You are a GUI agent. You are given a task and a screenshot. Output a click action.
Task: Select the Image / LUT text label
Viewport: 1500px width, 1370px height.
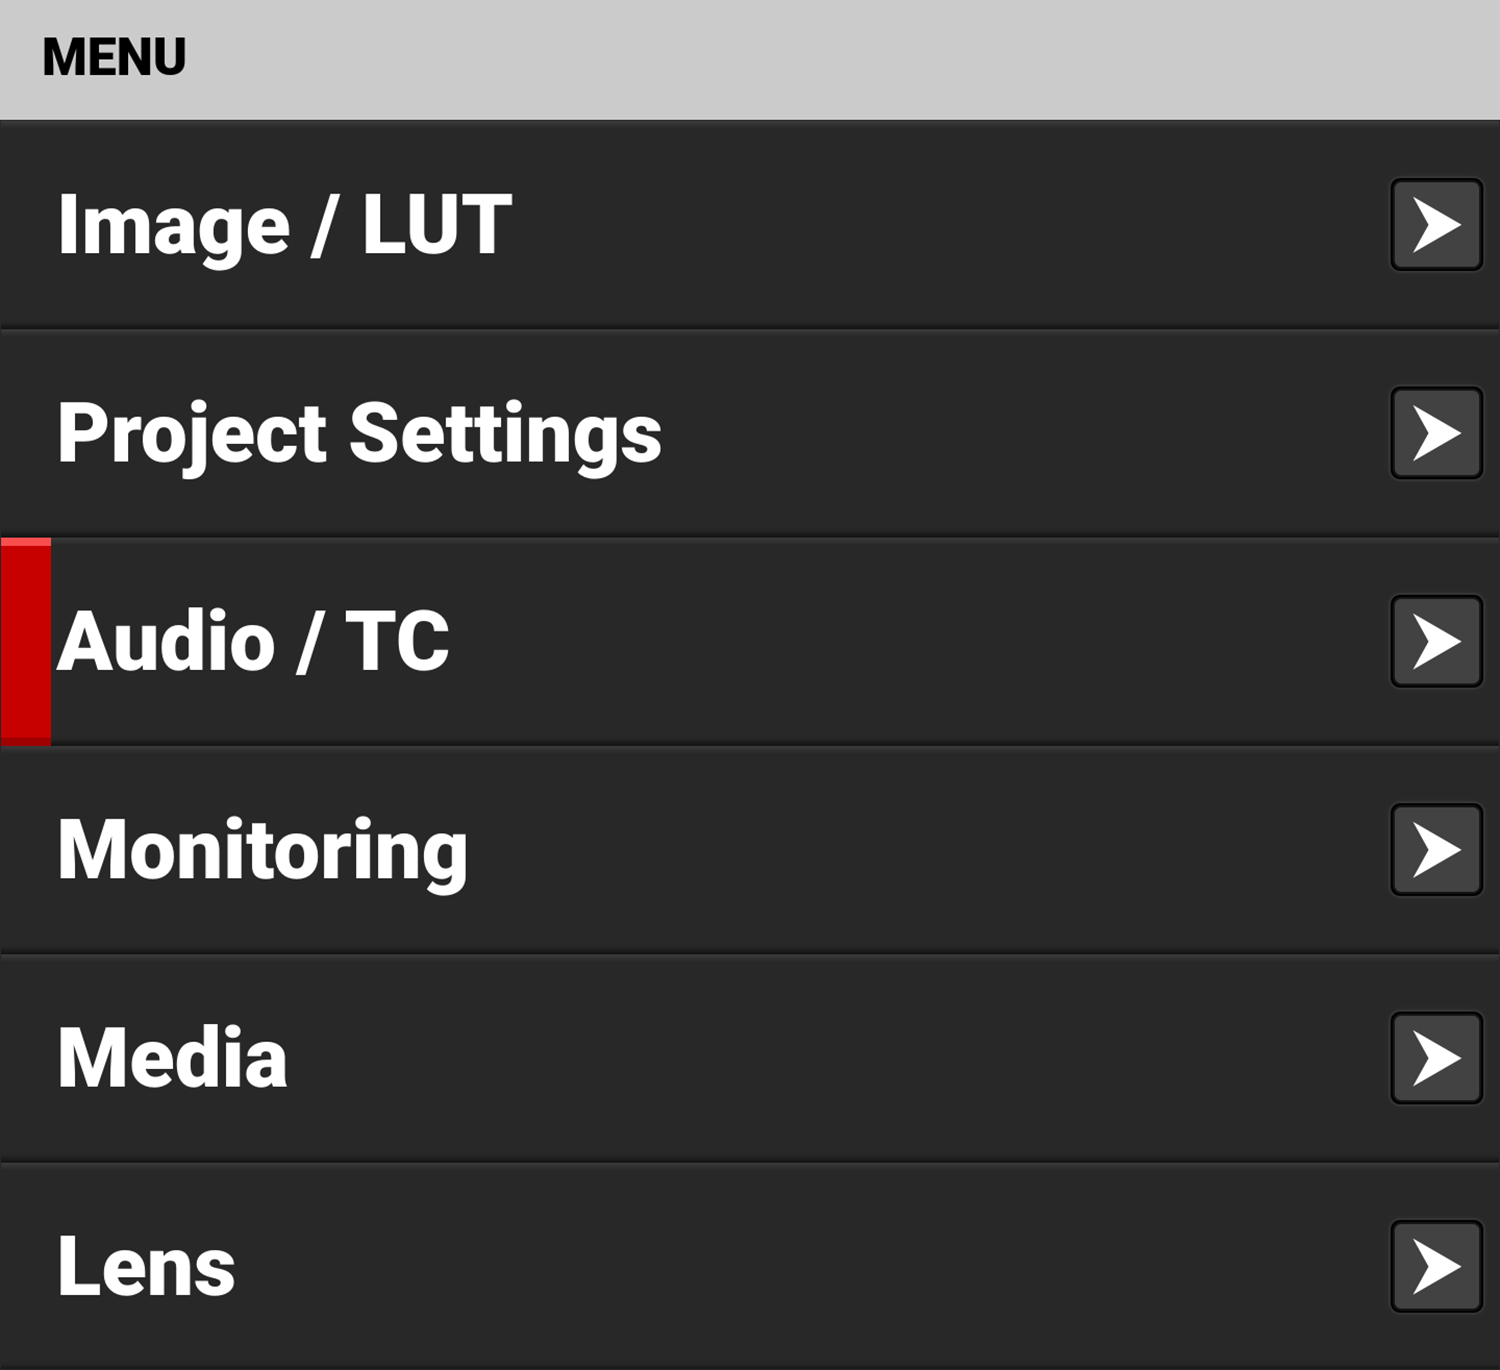pyautogui.click(x=285, y=225)
